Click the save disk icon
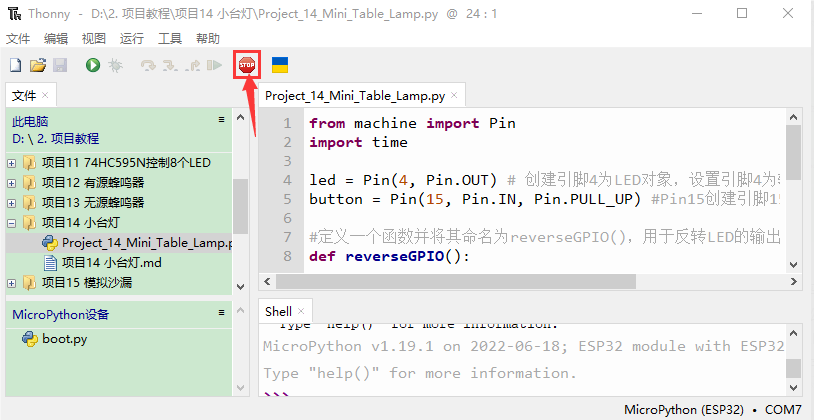Image resolution: width=814 pixels, height=420 pixels. pyautogui.click(x=60, y=65)
